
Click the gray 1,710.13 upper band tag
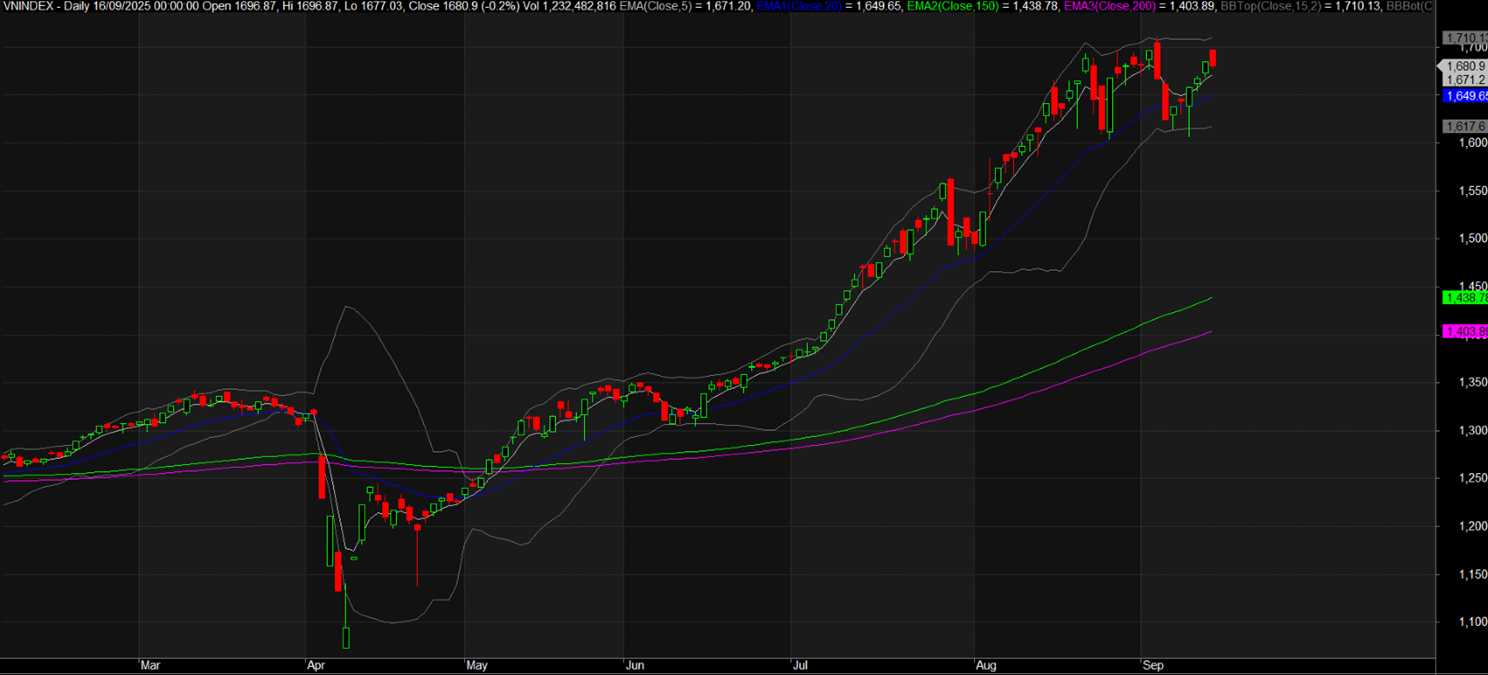[x=1465, y=38]
